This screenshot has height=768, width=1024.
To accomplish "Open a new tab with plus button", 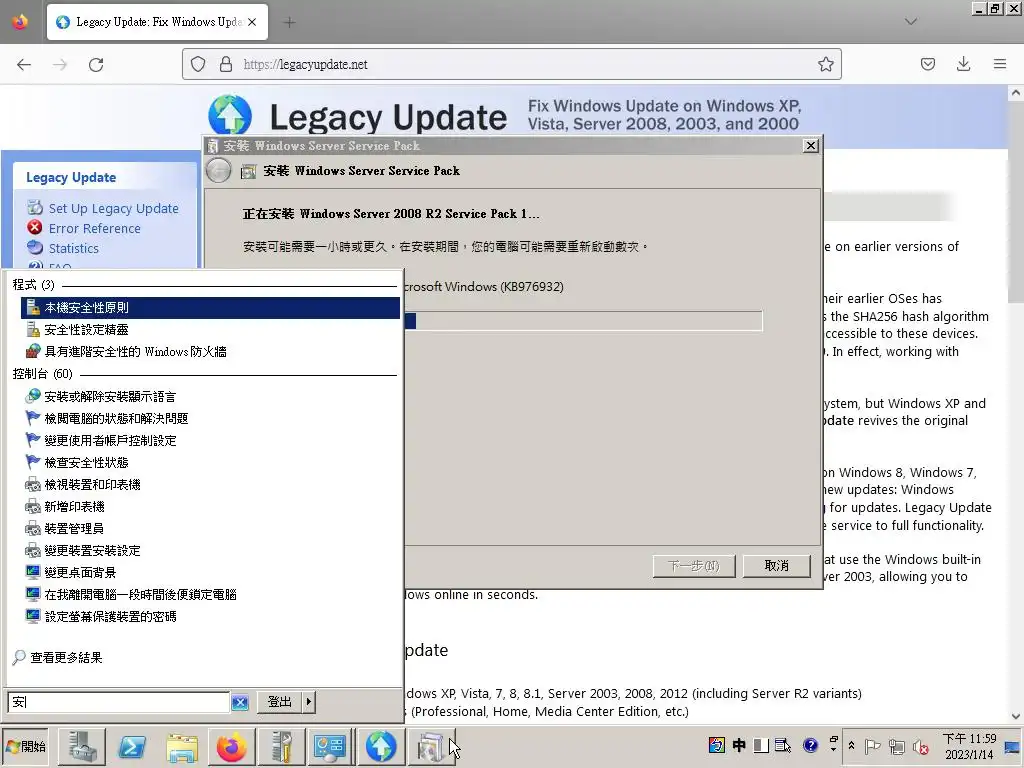I will pyautogui.click(x=289, y=22).
